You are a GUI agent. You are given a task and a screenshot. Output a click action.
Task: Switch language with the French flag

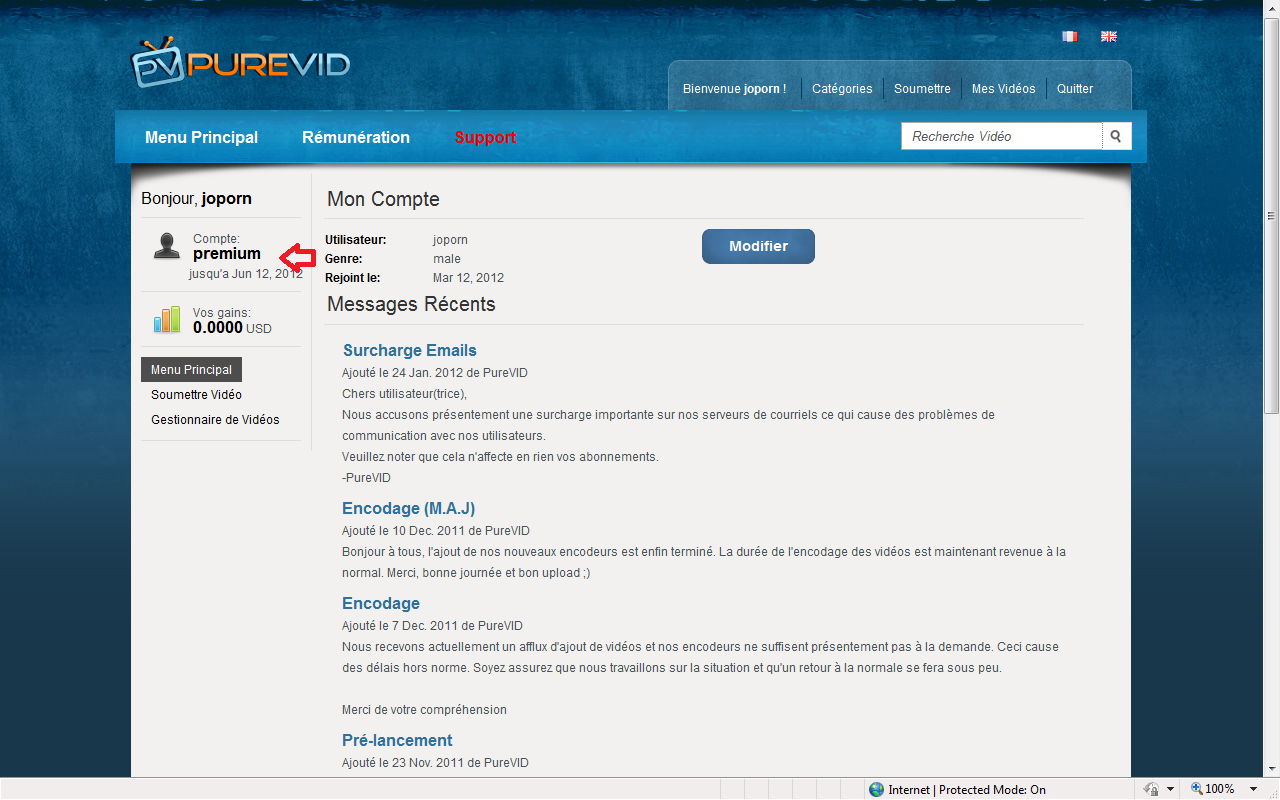click(1070, 36)
